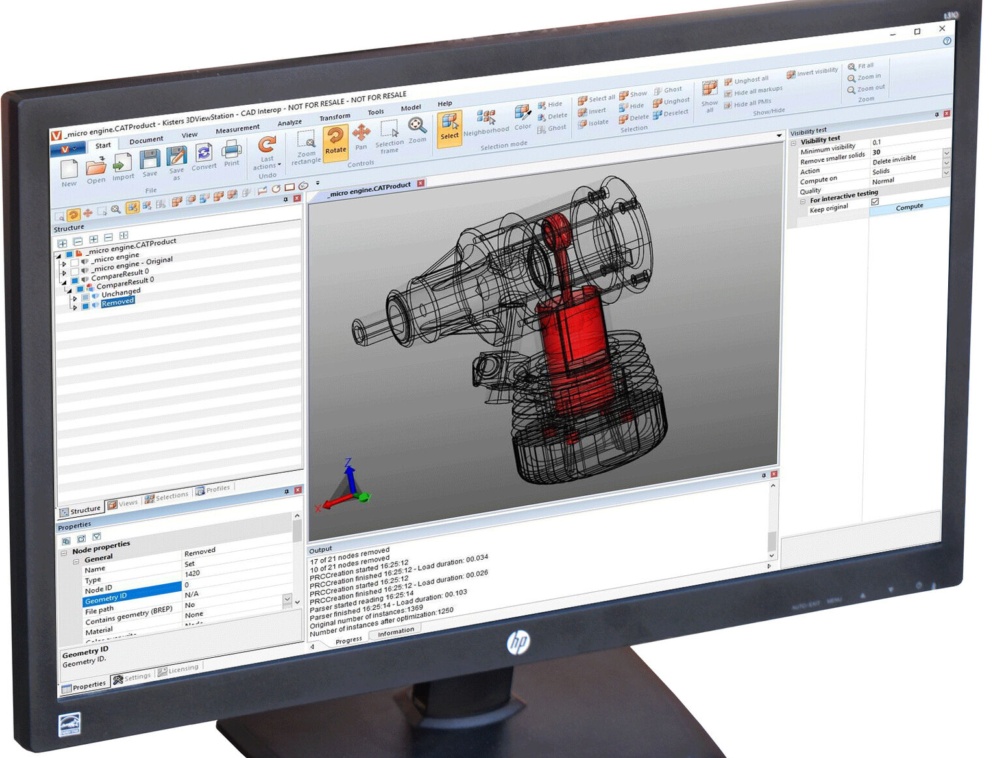Open the Compute on dropdown (Solids)

[x=945, y=164]
